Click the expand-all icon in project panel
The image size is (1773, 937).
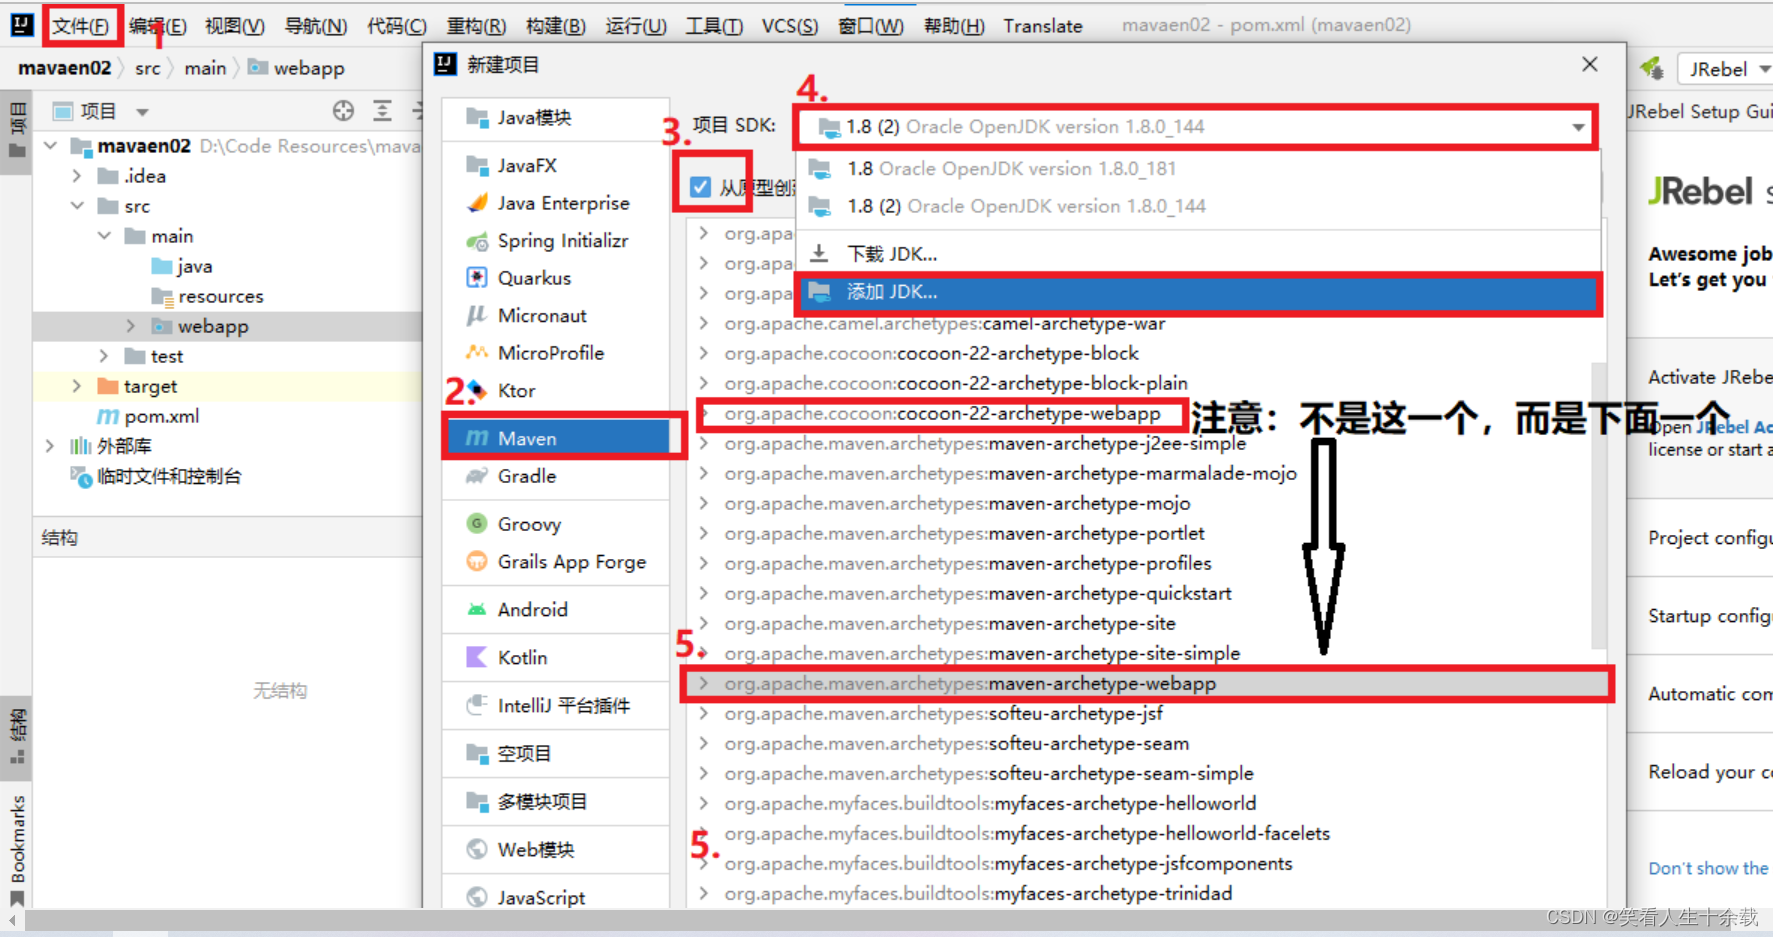382,111
